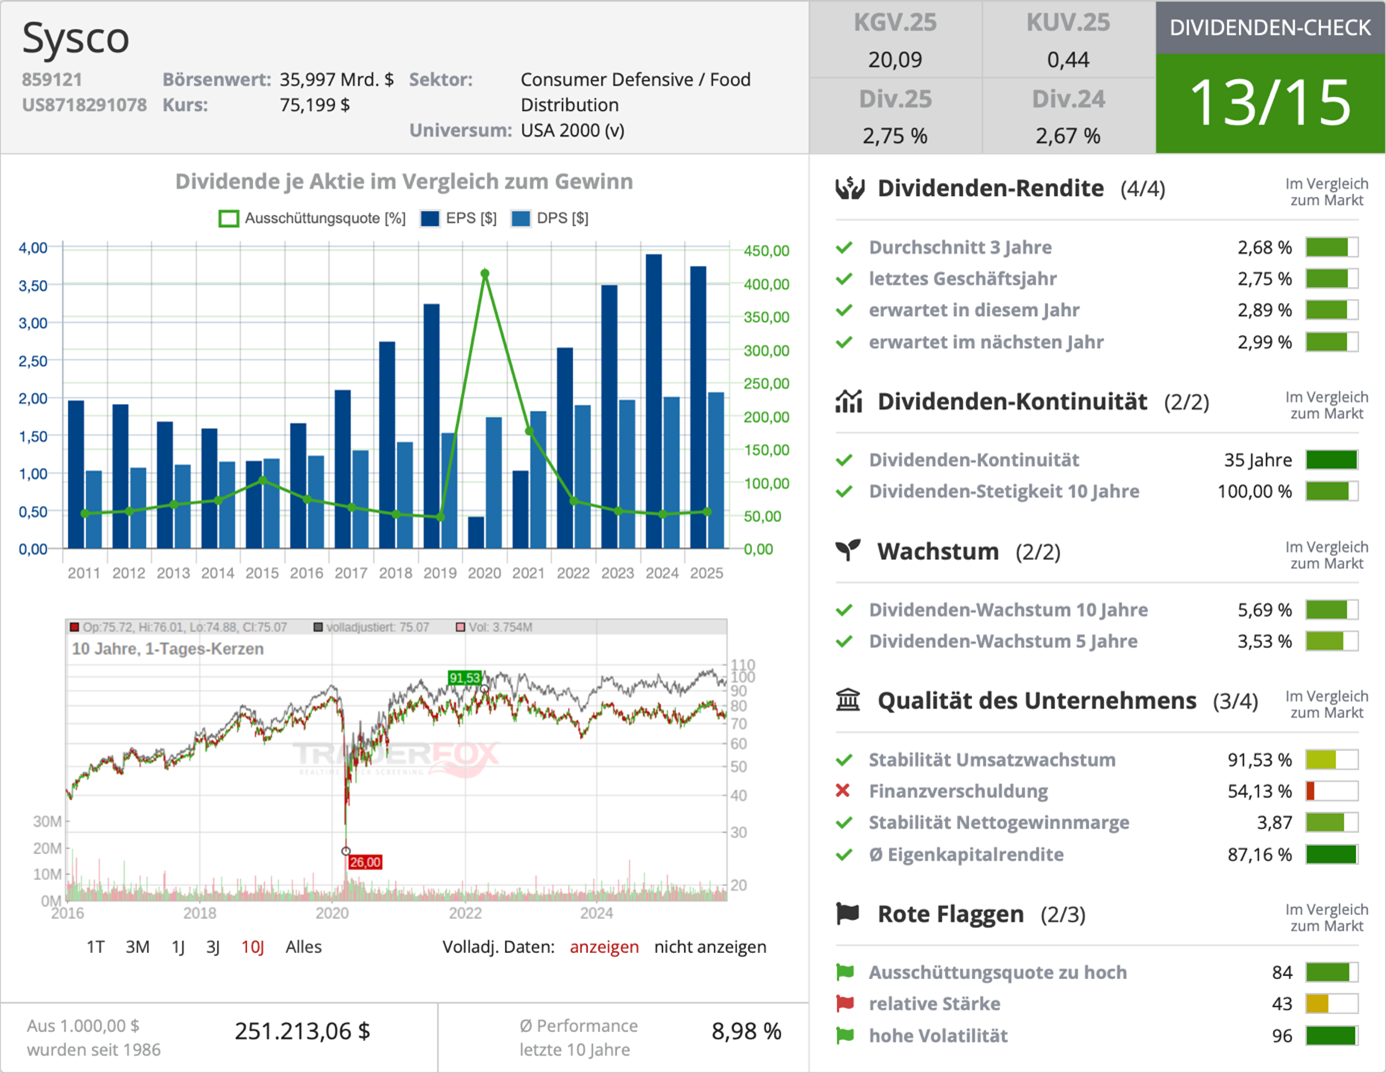Select the Rote Flaggen flag icon
This screenshot has width=1386, height=1073.
[846, 913]
